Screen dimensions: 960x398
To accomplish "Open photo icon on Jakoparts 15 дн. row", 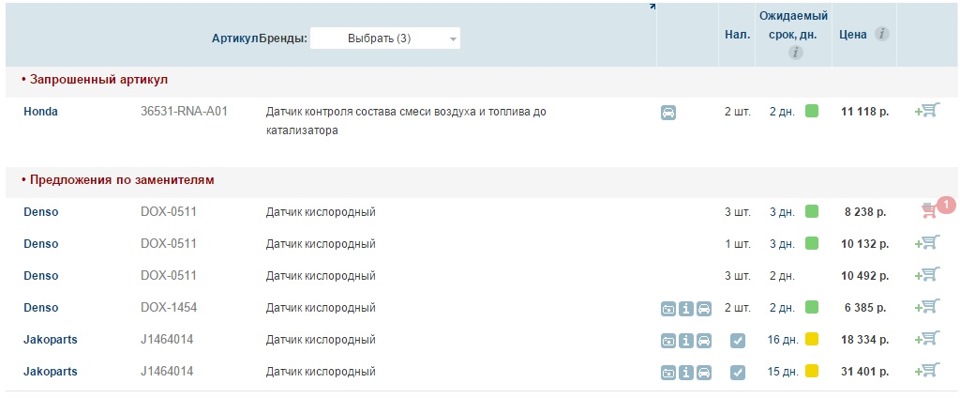I will click(x=669, y=372).
